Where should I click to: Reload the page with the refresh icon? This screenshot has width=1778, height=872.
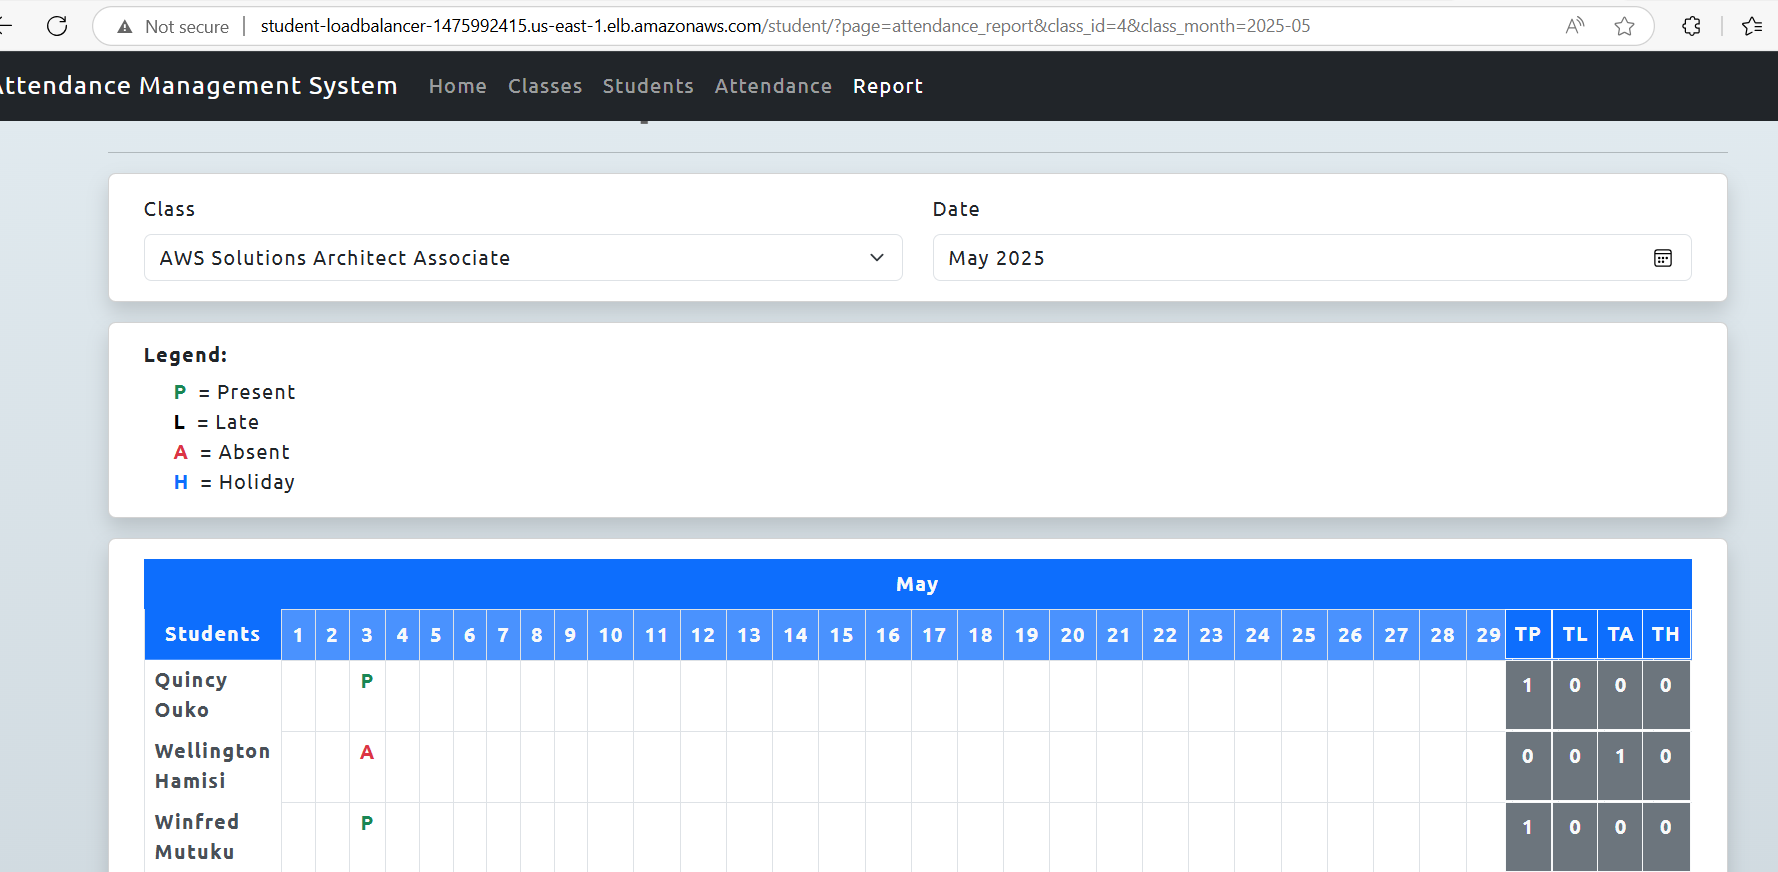click(57, 26)
